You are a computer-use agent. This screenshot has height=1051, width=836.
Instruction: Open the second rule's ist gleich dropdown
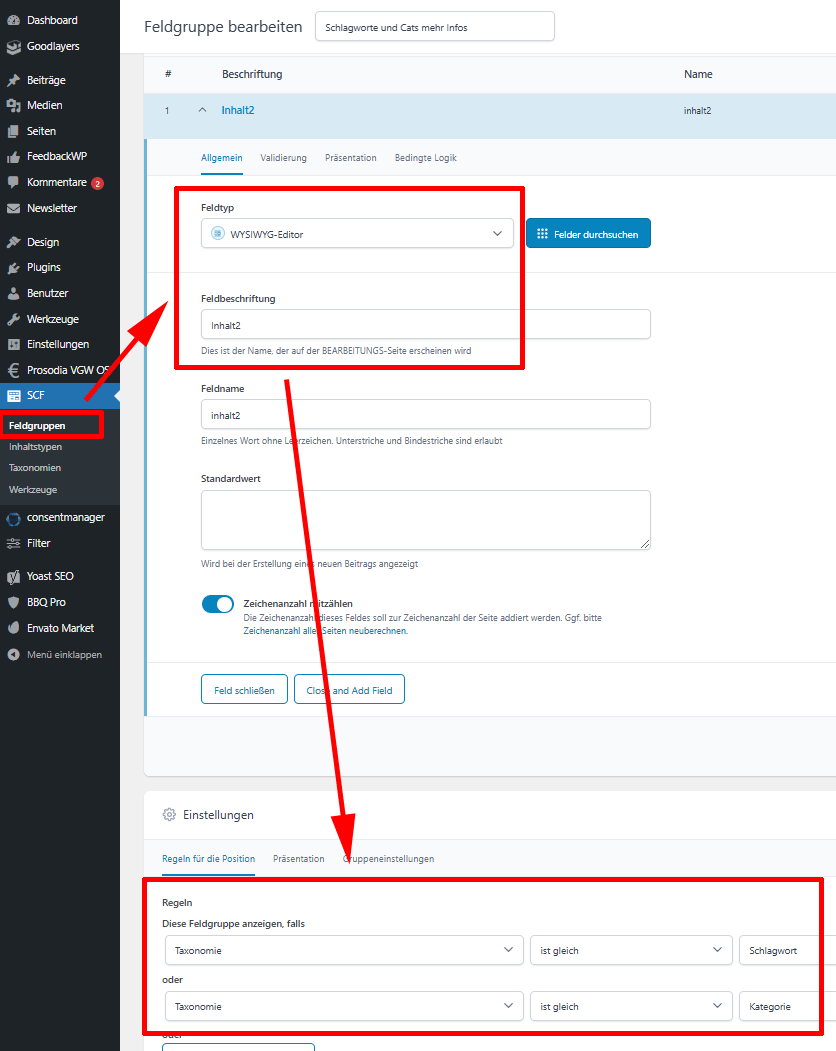pyautogui.click(x=630, y=1006)
